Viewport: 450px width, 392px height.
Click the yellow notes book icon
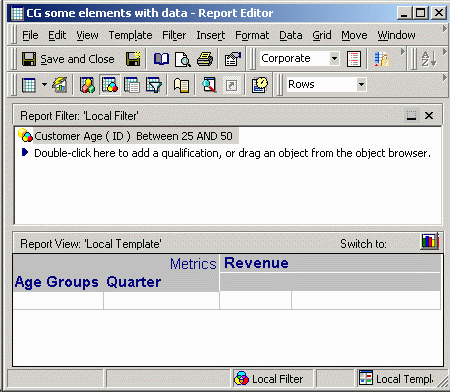(181, 85)
